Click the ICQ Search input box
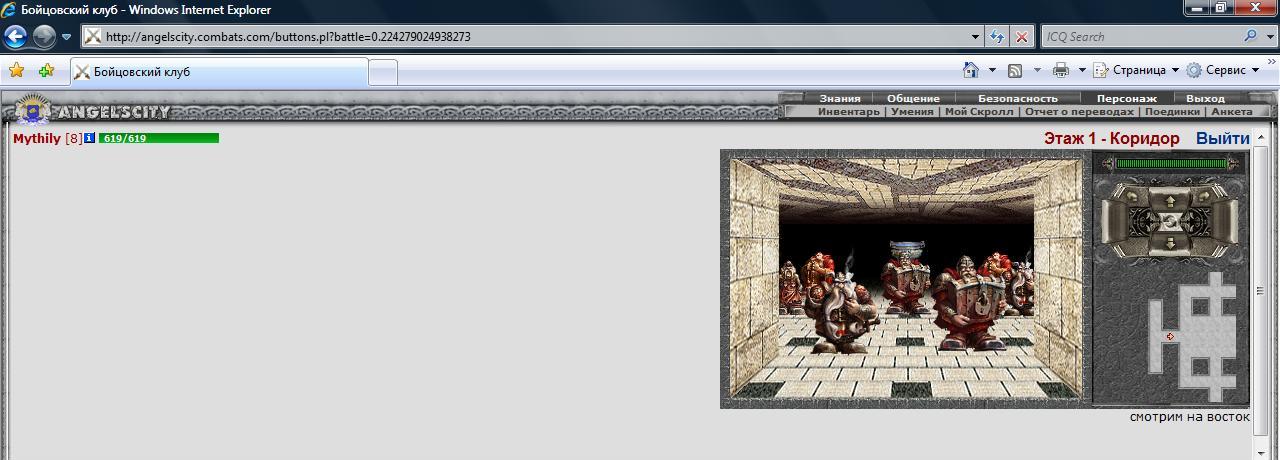Screen dimensions: 1280x460 coord(1140,37)
